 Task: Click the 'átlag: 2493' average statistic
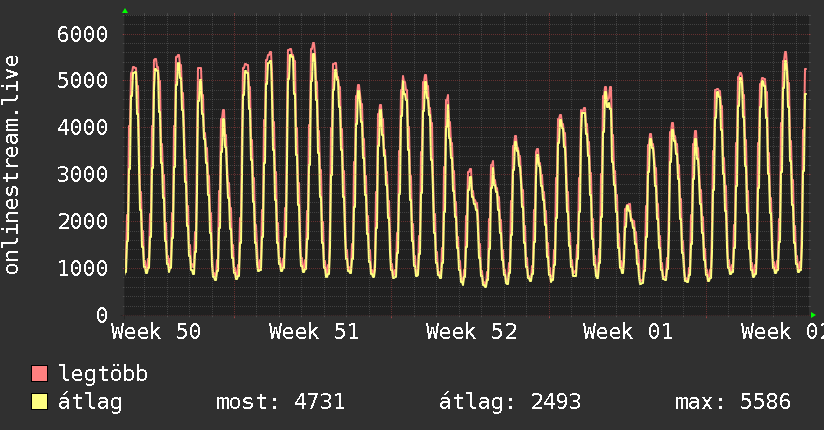tap(510, 403)
